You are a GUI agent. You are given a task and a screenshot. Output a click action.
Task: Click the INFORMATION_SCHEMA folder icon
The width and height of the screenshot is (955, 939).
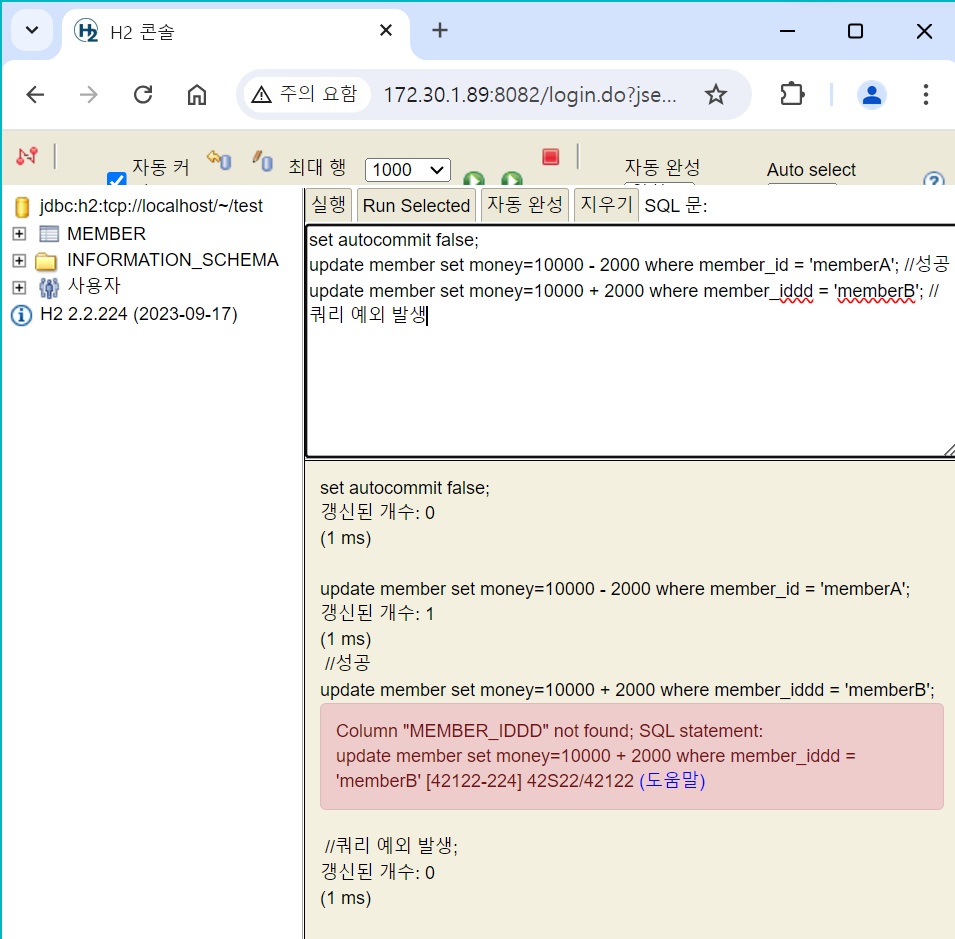46,261
